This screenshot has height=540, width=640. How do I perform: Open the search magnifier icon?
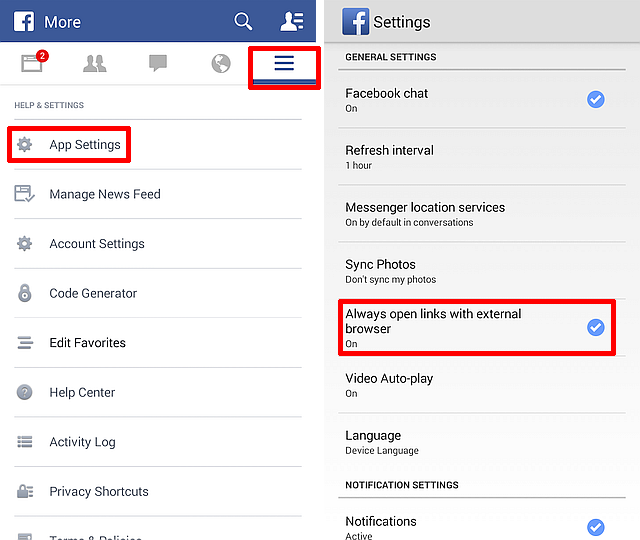click(x=243, y=21)
